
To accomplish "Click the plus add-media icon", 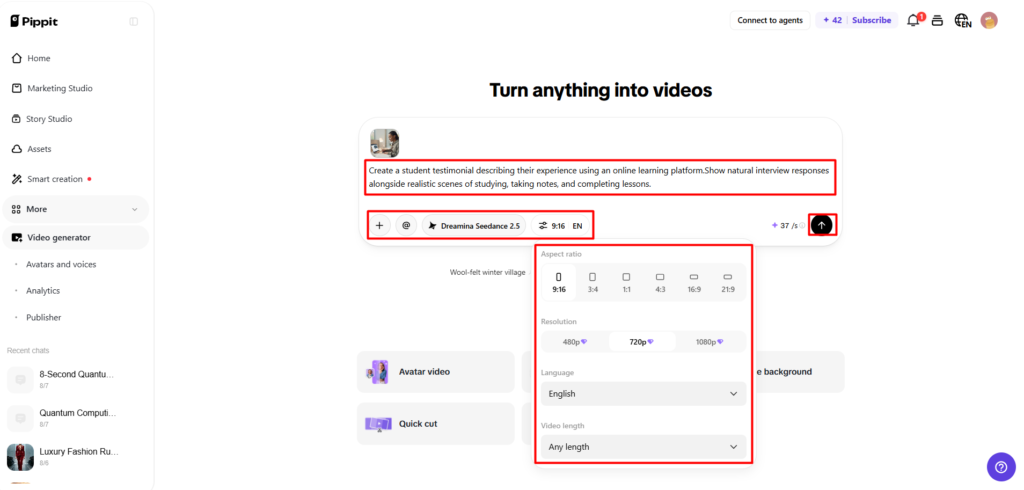I will click(x=379, y=225).
